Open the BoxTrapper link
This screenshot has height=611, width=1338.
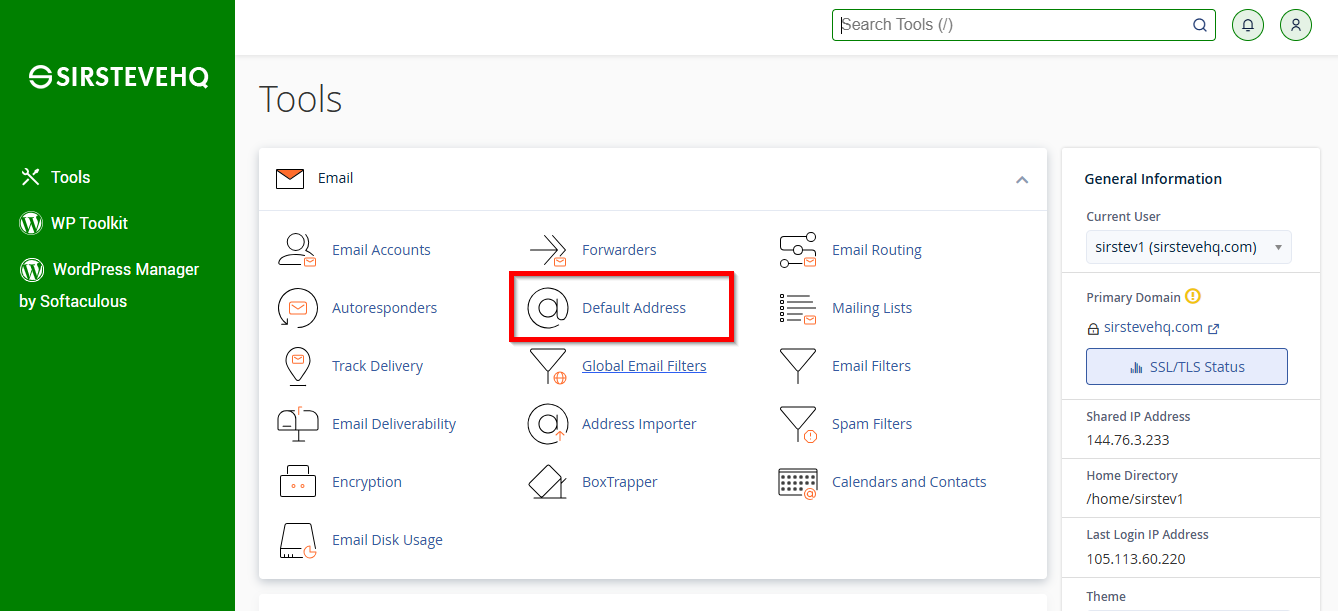620,482
